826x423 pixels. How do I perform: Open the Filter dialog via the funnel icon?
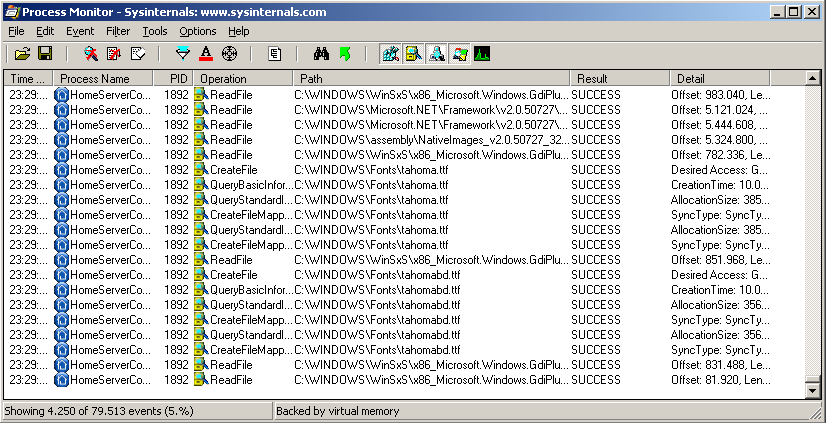182,53
